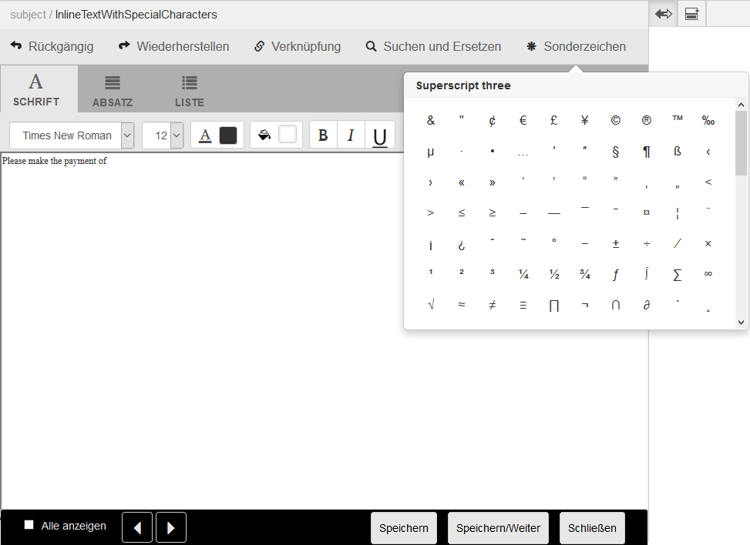Click the previous arrow button

pos(137,528)
